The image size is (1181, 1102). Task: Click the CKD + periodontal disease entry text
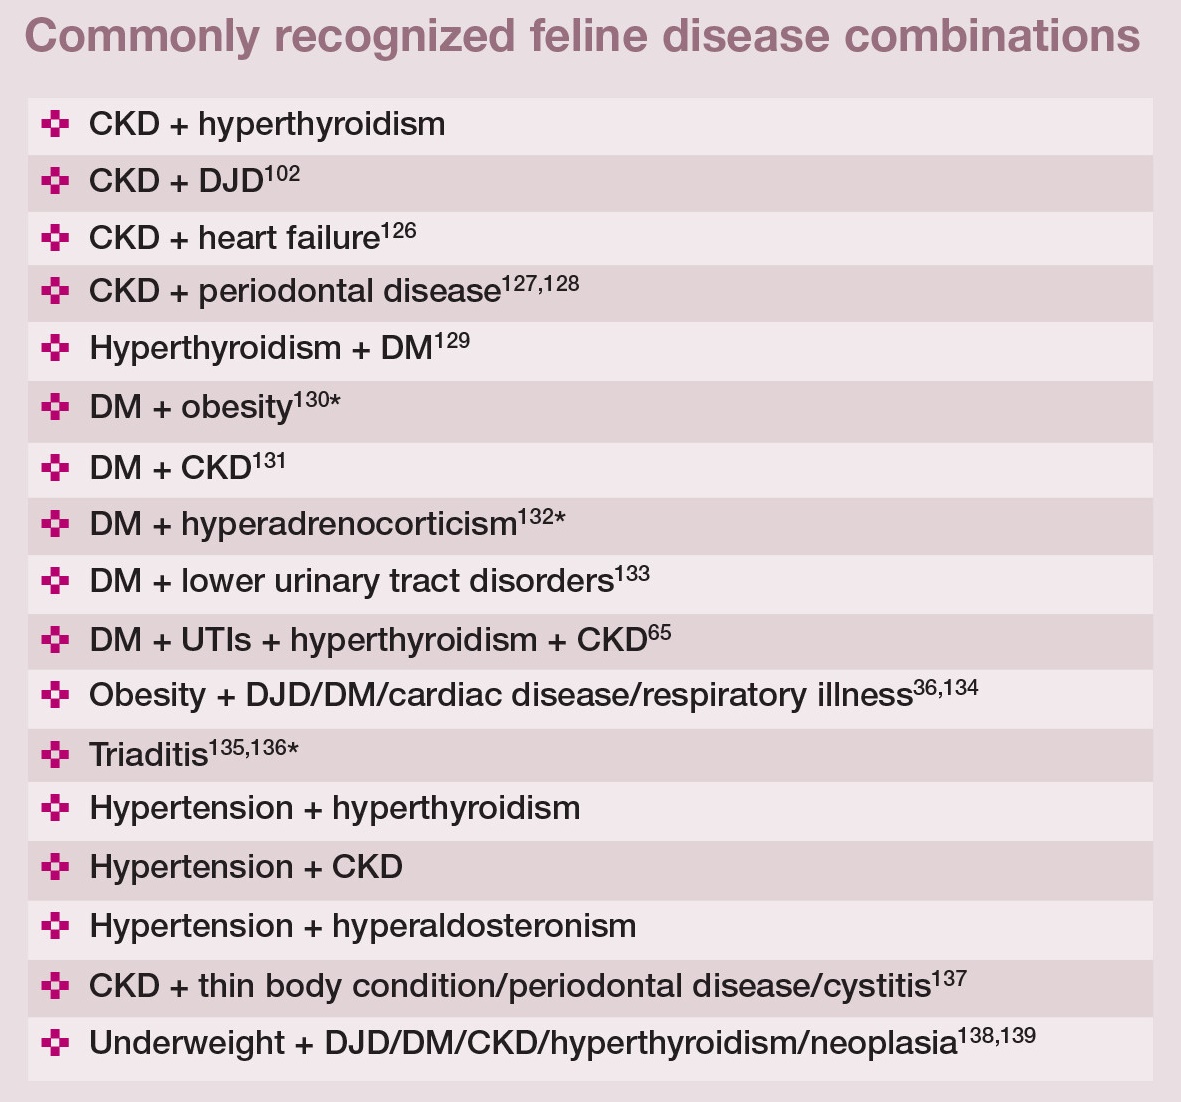point(294,291)
